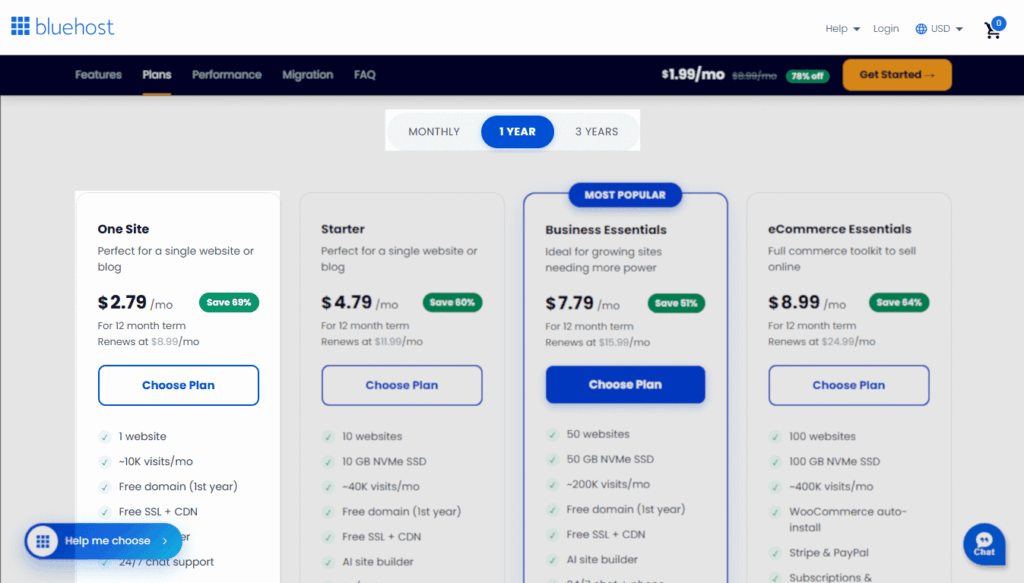Image resolution: width=1024 pixels, height=583 pixels.
Task: Click the Help me choose arrow chevron
Action: point(165,541)
